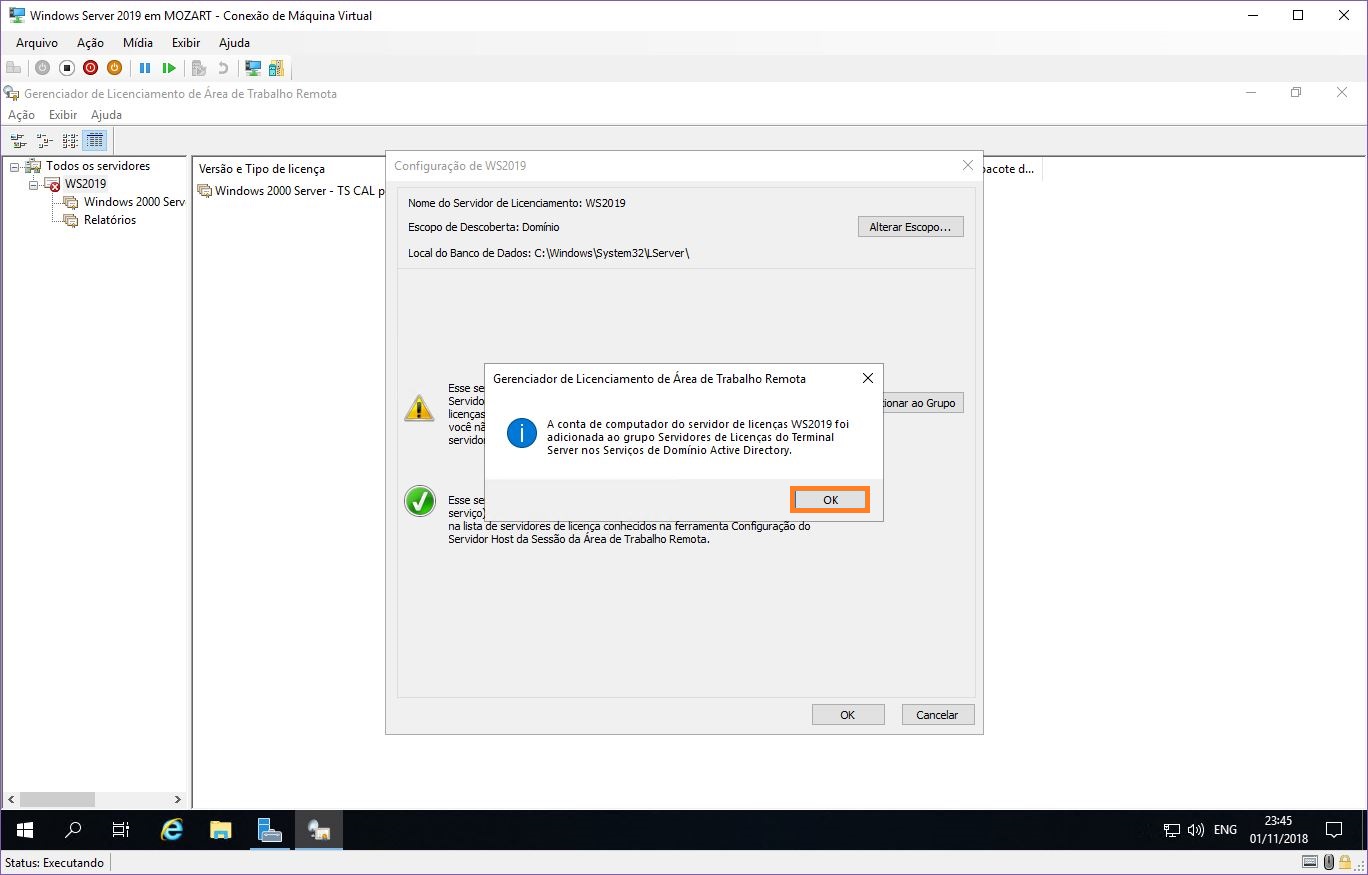The width and height of the screenshot is (1368, 875).
Task: Select Relatórios in the tree
Action: tap(110, 220)
